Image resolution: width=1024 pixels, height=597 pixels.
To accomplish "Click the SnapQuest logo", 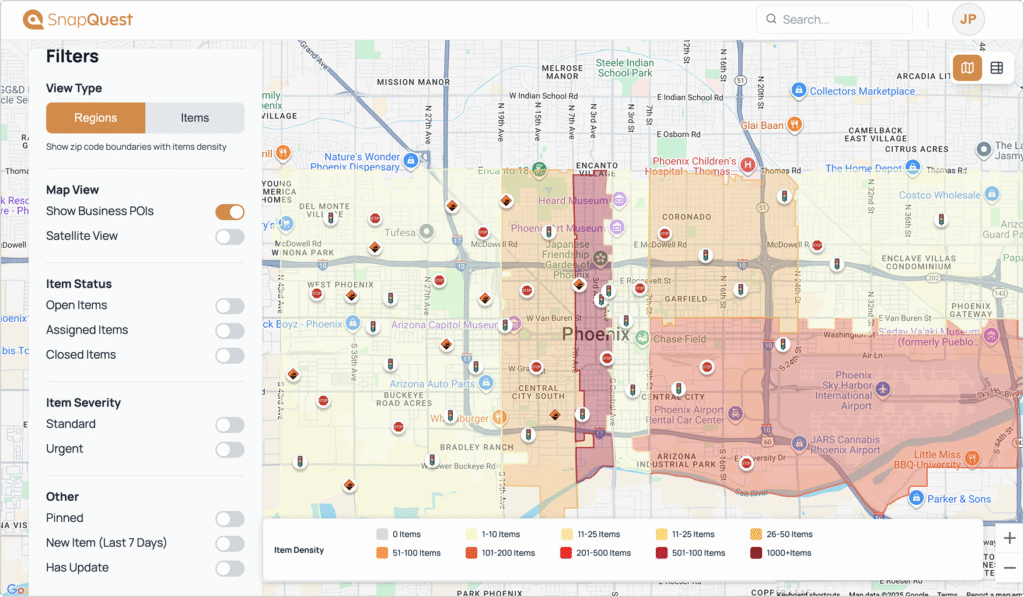I will pos(78,20).
